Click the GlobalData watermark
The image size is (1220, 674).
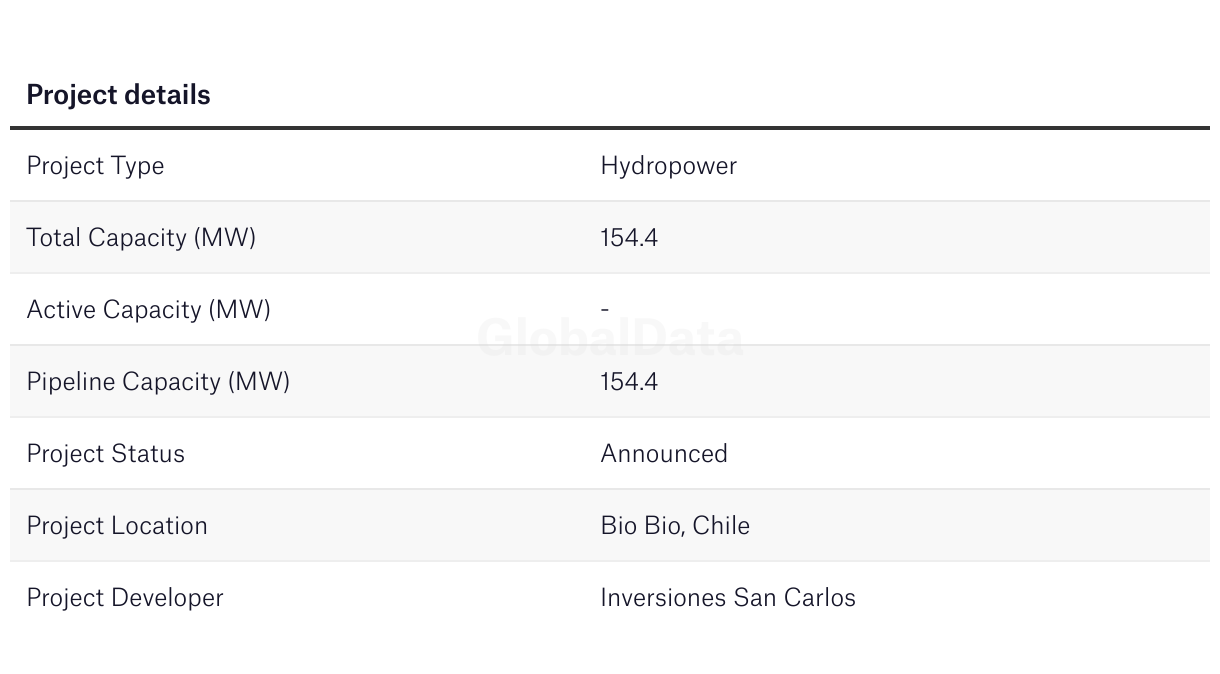610,338
